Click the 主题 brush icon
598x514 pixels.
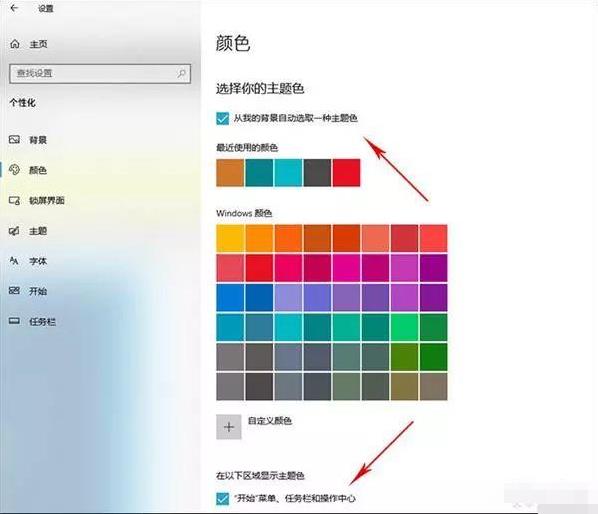click(x=14, y=231)
